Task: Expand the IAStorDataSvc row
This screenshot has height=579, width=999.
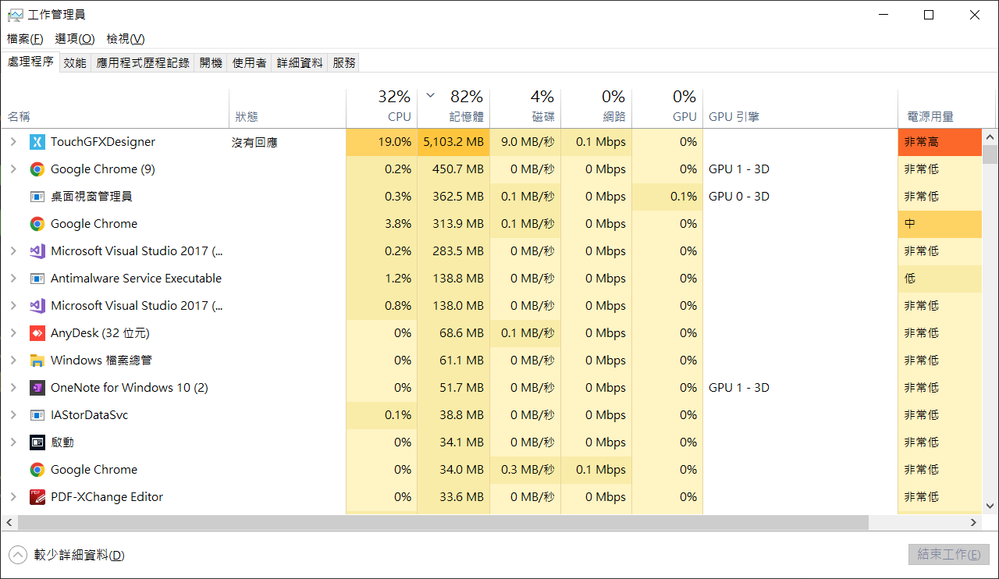Action: pos(13,415)
